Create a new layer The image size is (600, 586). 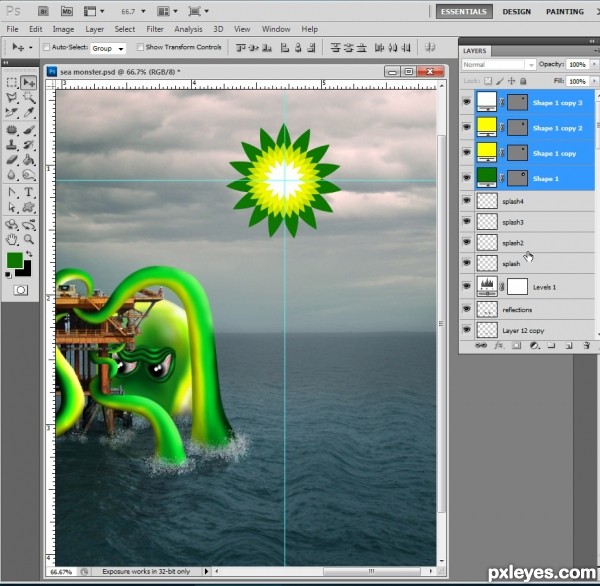(x=569, y=346)
